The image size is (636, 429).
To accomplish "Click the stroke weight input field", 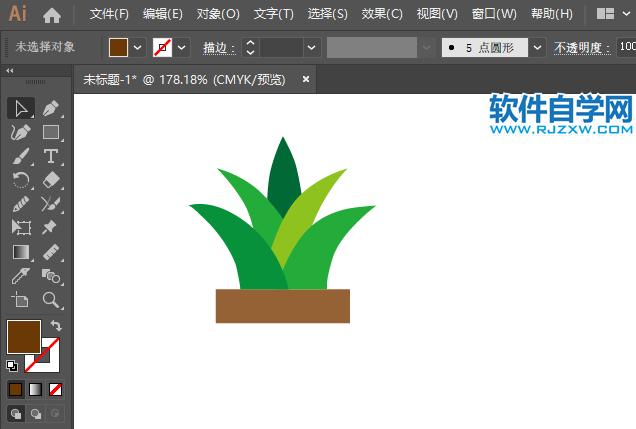I will point(281,47).
